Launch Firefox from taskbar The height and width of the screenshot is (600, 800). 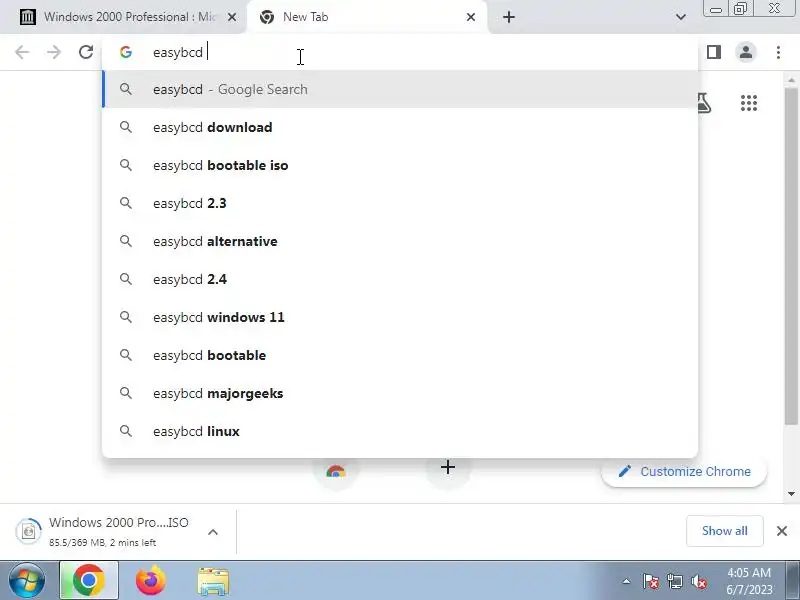pos(151,580)
